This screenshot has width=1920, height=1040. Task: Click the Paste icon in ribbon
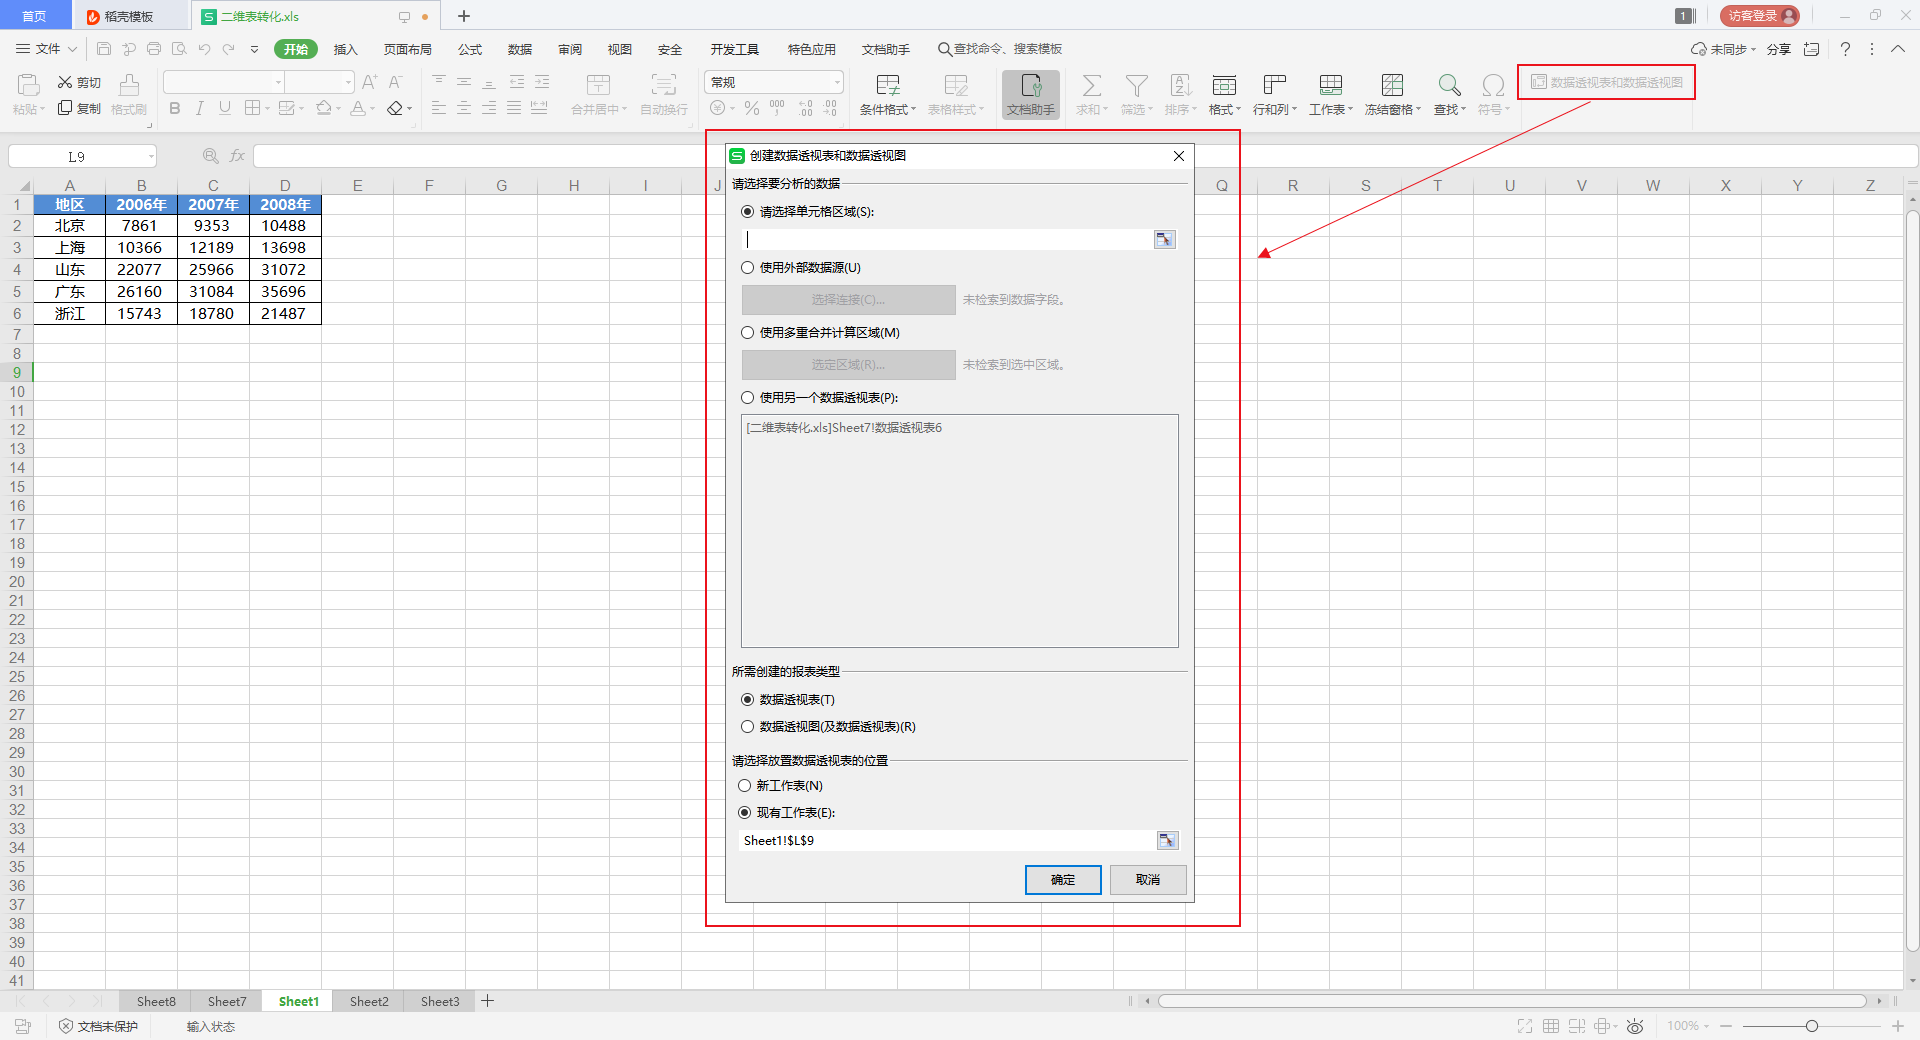pos(28,85)
